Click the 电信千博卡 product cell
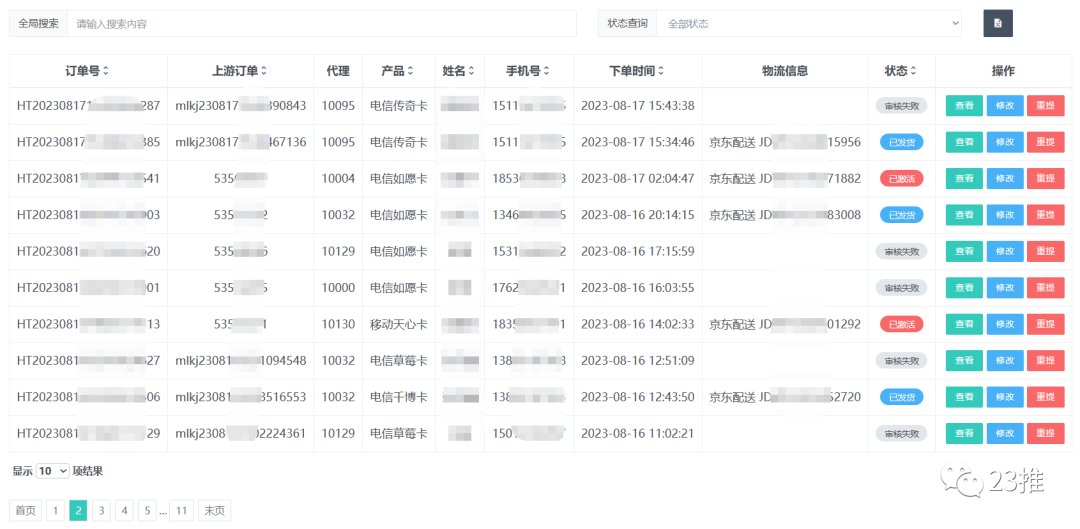This screenshot has width=1080, height=529. (x=399, y=397)
